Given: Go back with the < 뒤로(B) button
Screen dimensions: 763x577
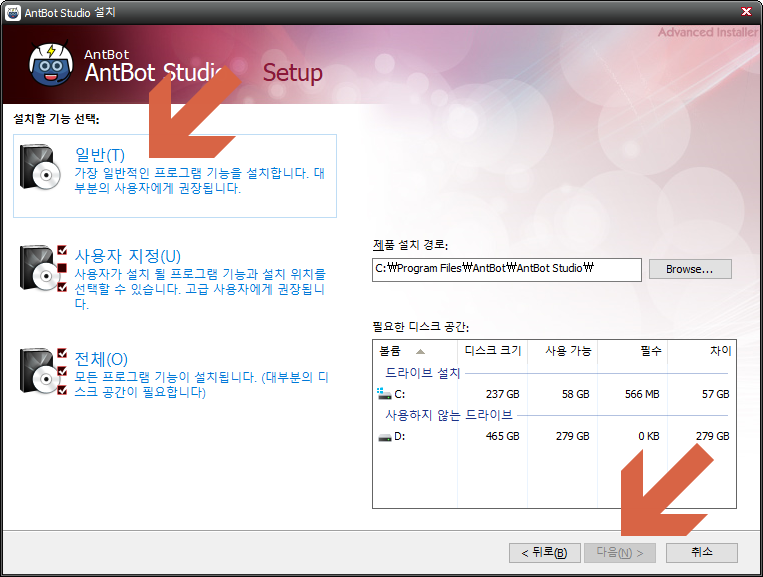Looking at the screenshot, I should click(x=545, y=553).
